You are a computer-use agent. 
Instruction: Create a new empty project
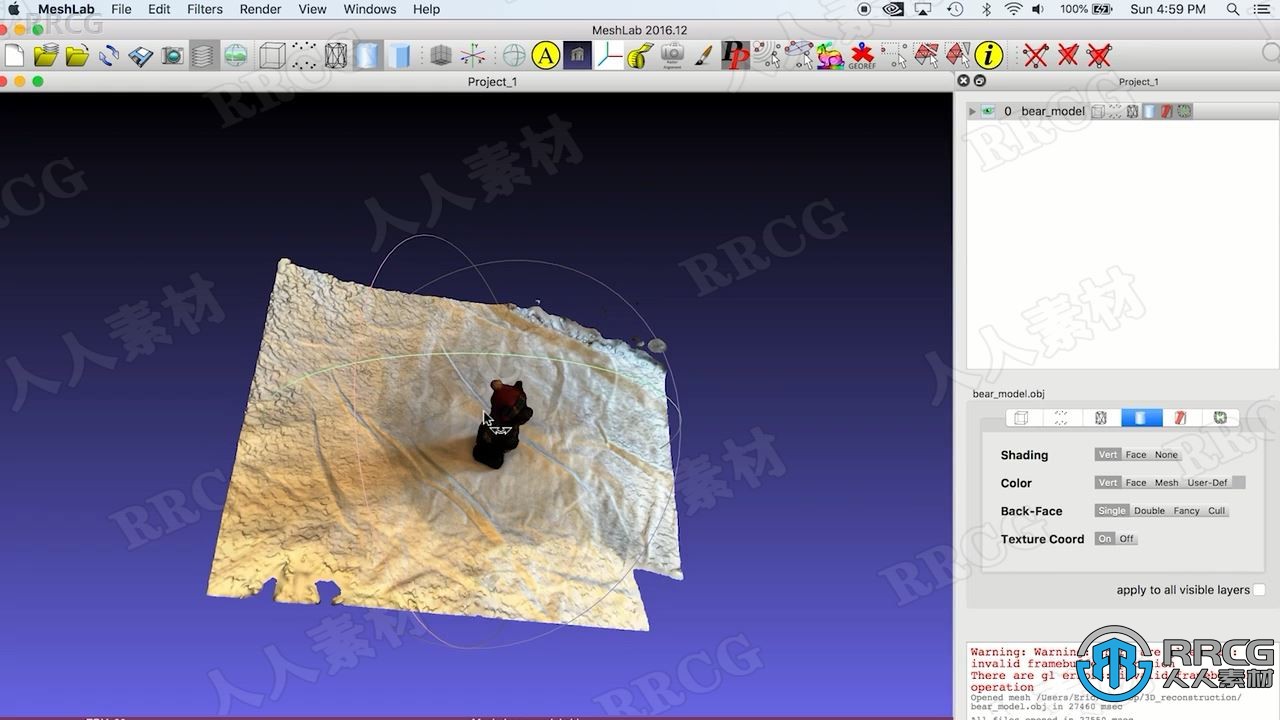[14, 55]
